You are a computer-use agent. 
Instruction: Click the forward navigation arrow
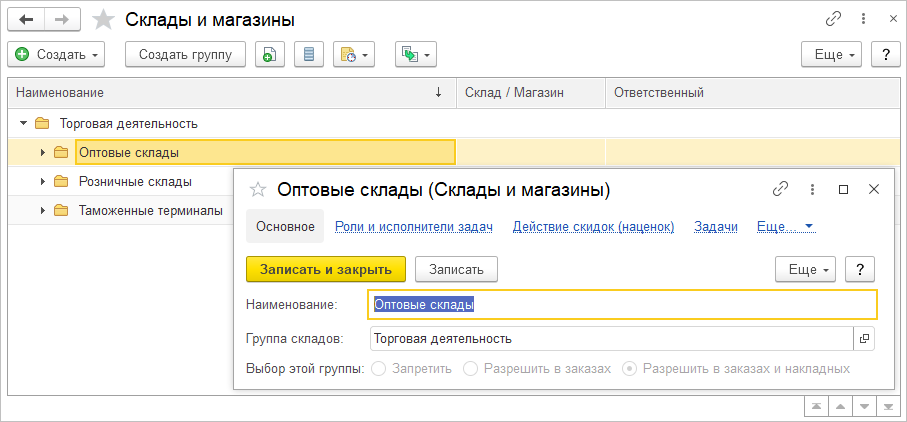(62, 19)
